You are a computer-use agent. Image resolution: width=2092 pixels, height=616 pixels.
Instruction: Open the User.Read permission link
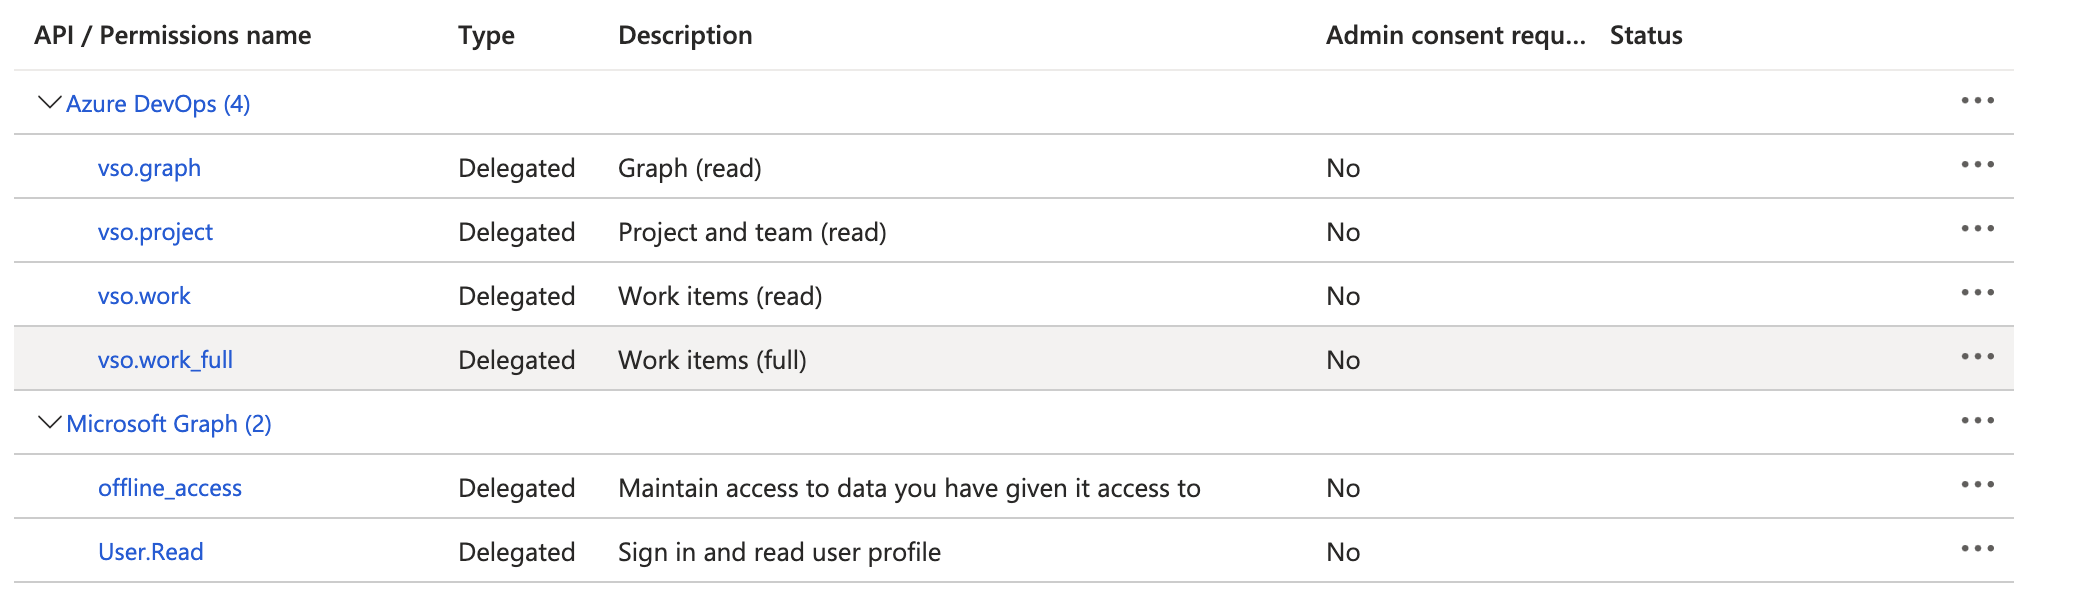click(x=151, y=552)
